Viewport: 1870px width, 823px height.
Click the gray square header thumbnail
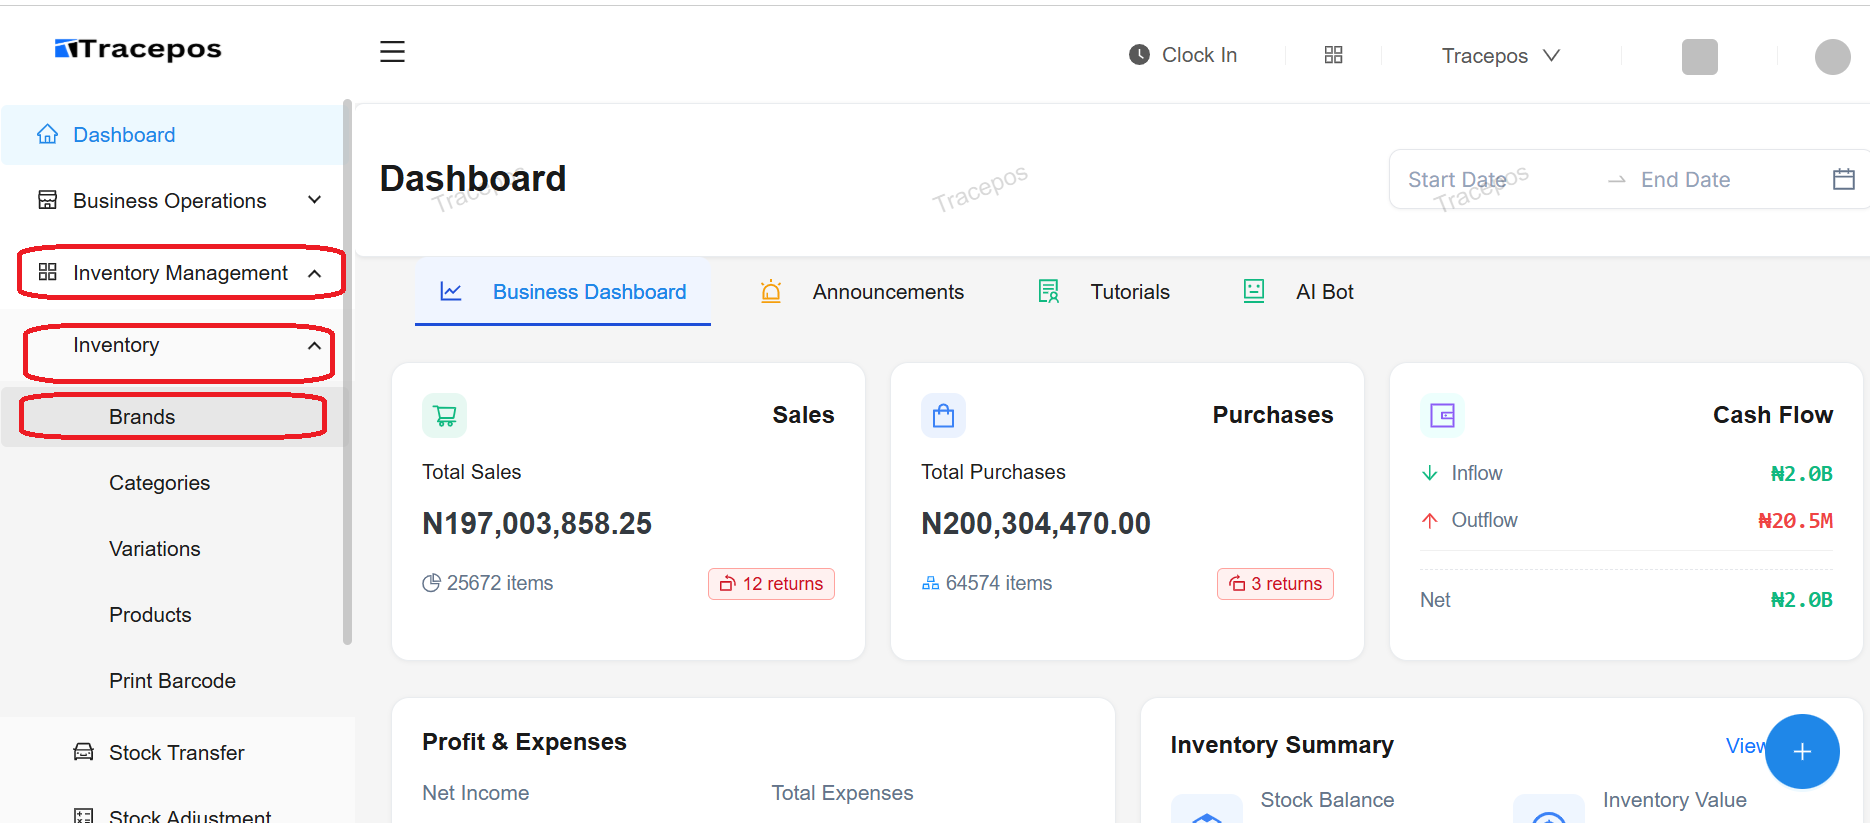pos(1699,57)
